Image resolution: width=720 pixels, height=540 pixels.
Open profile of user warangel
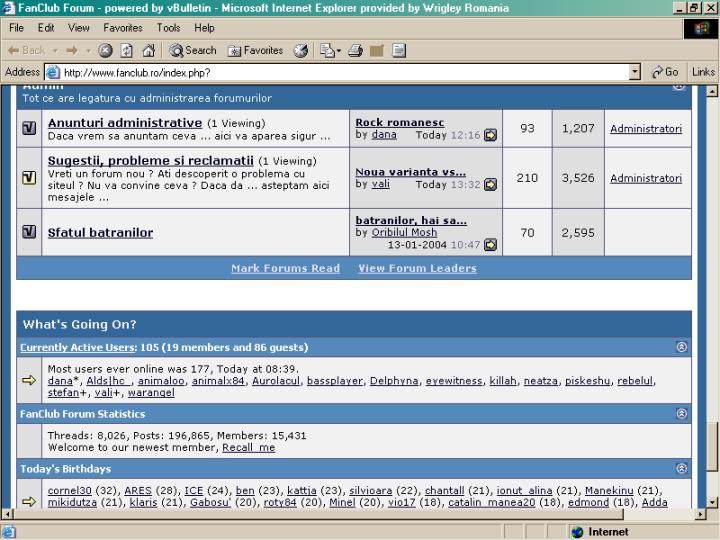(151, 393)
